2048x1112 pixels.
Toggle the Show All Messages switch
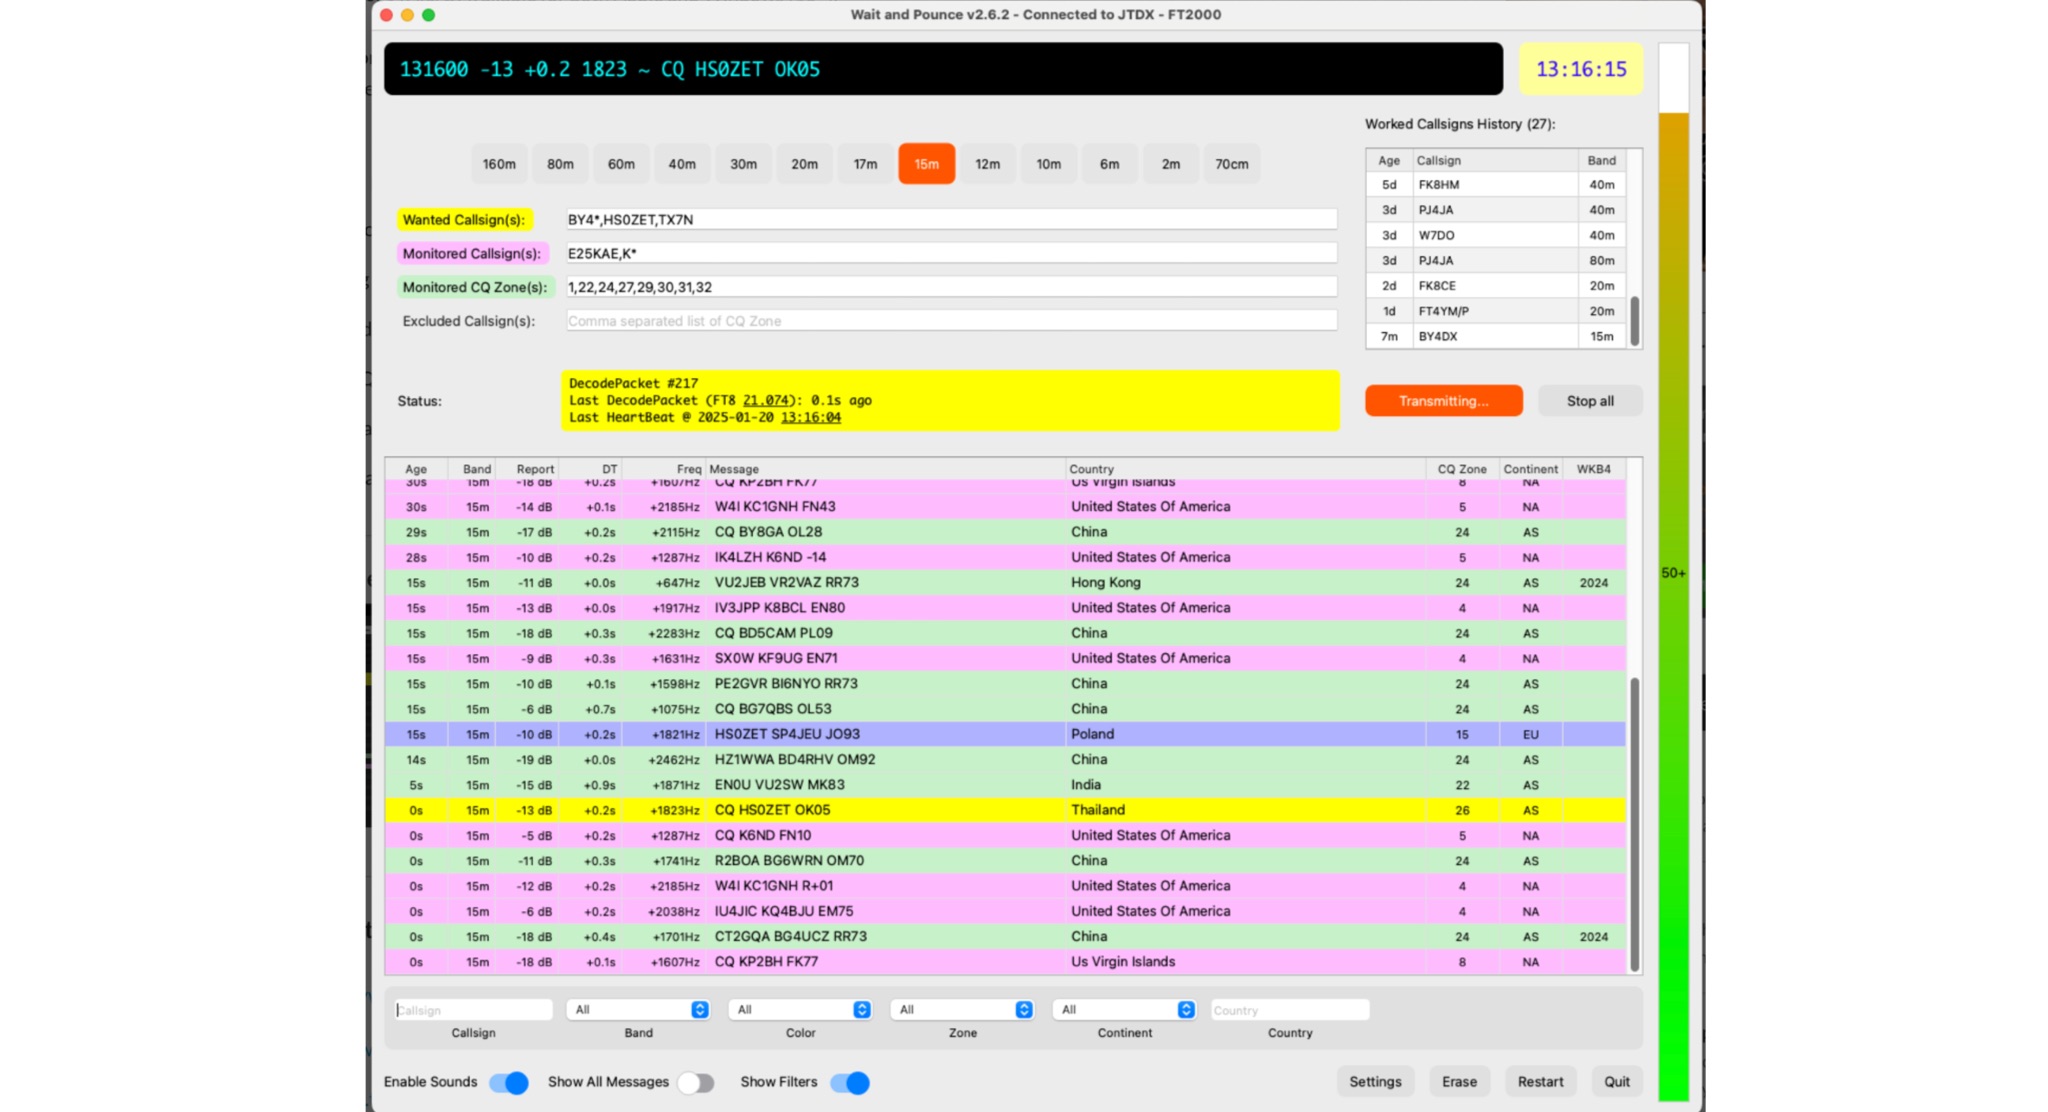[x=695, y=1082]
